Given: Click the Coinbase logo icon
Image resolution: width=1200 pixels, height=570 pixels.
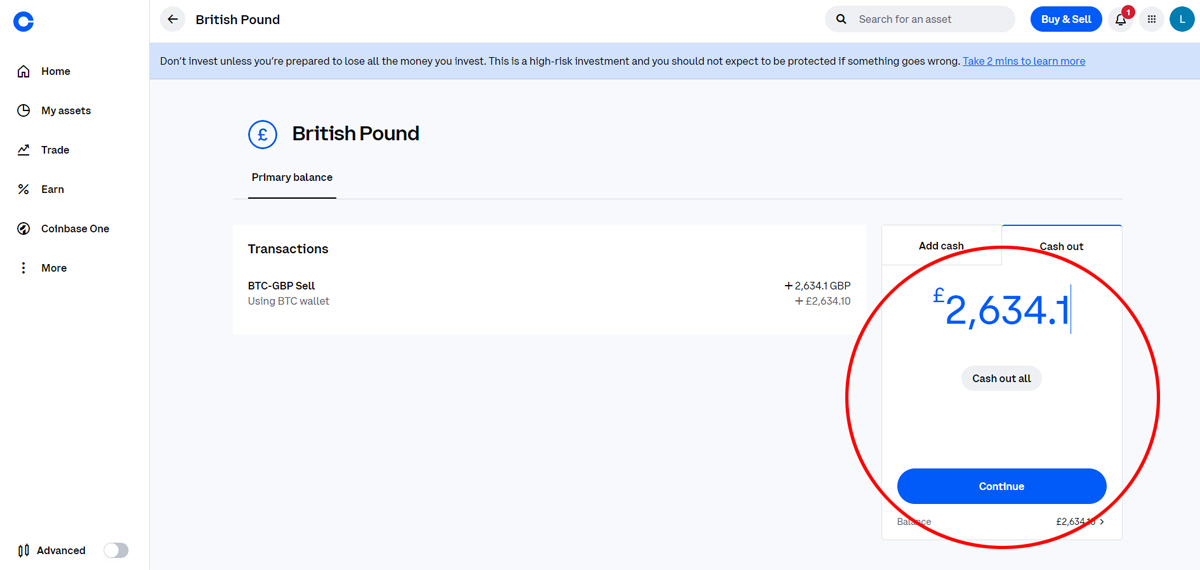Looking at the screenshot, I should point(23,21).
